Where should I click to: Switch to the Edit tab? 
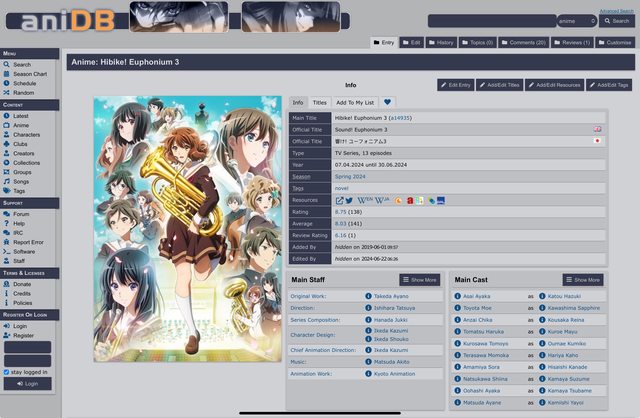pyautogui.click(x=411, y=42)
